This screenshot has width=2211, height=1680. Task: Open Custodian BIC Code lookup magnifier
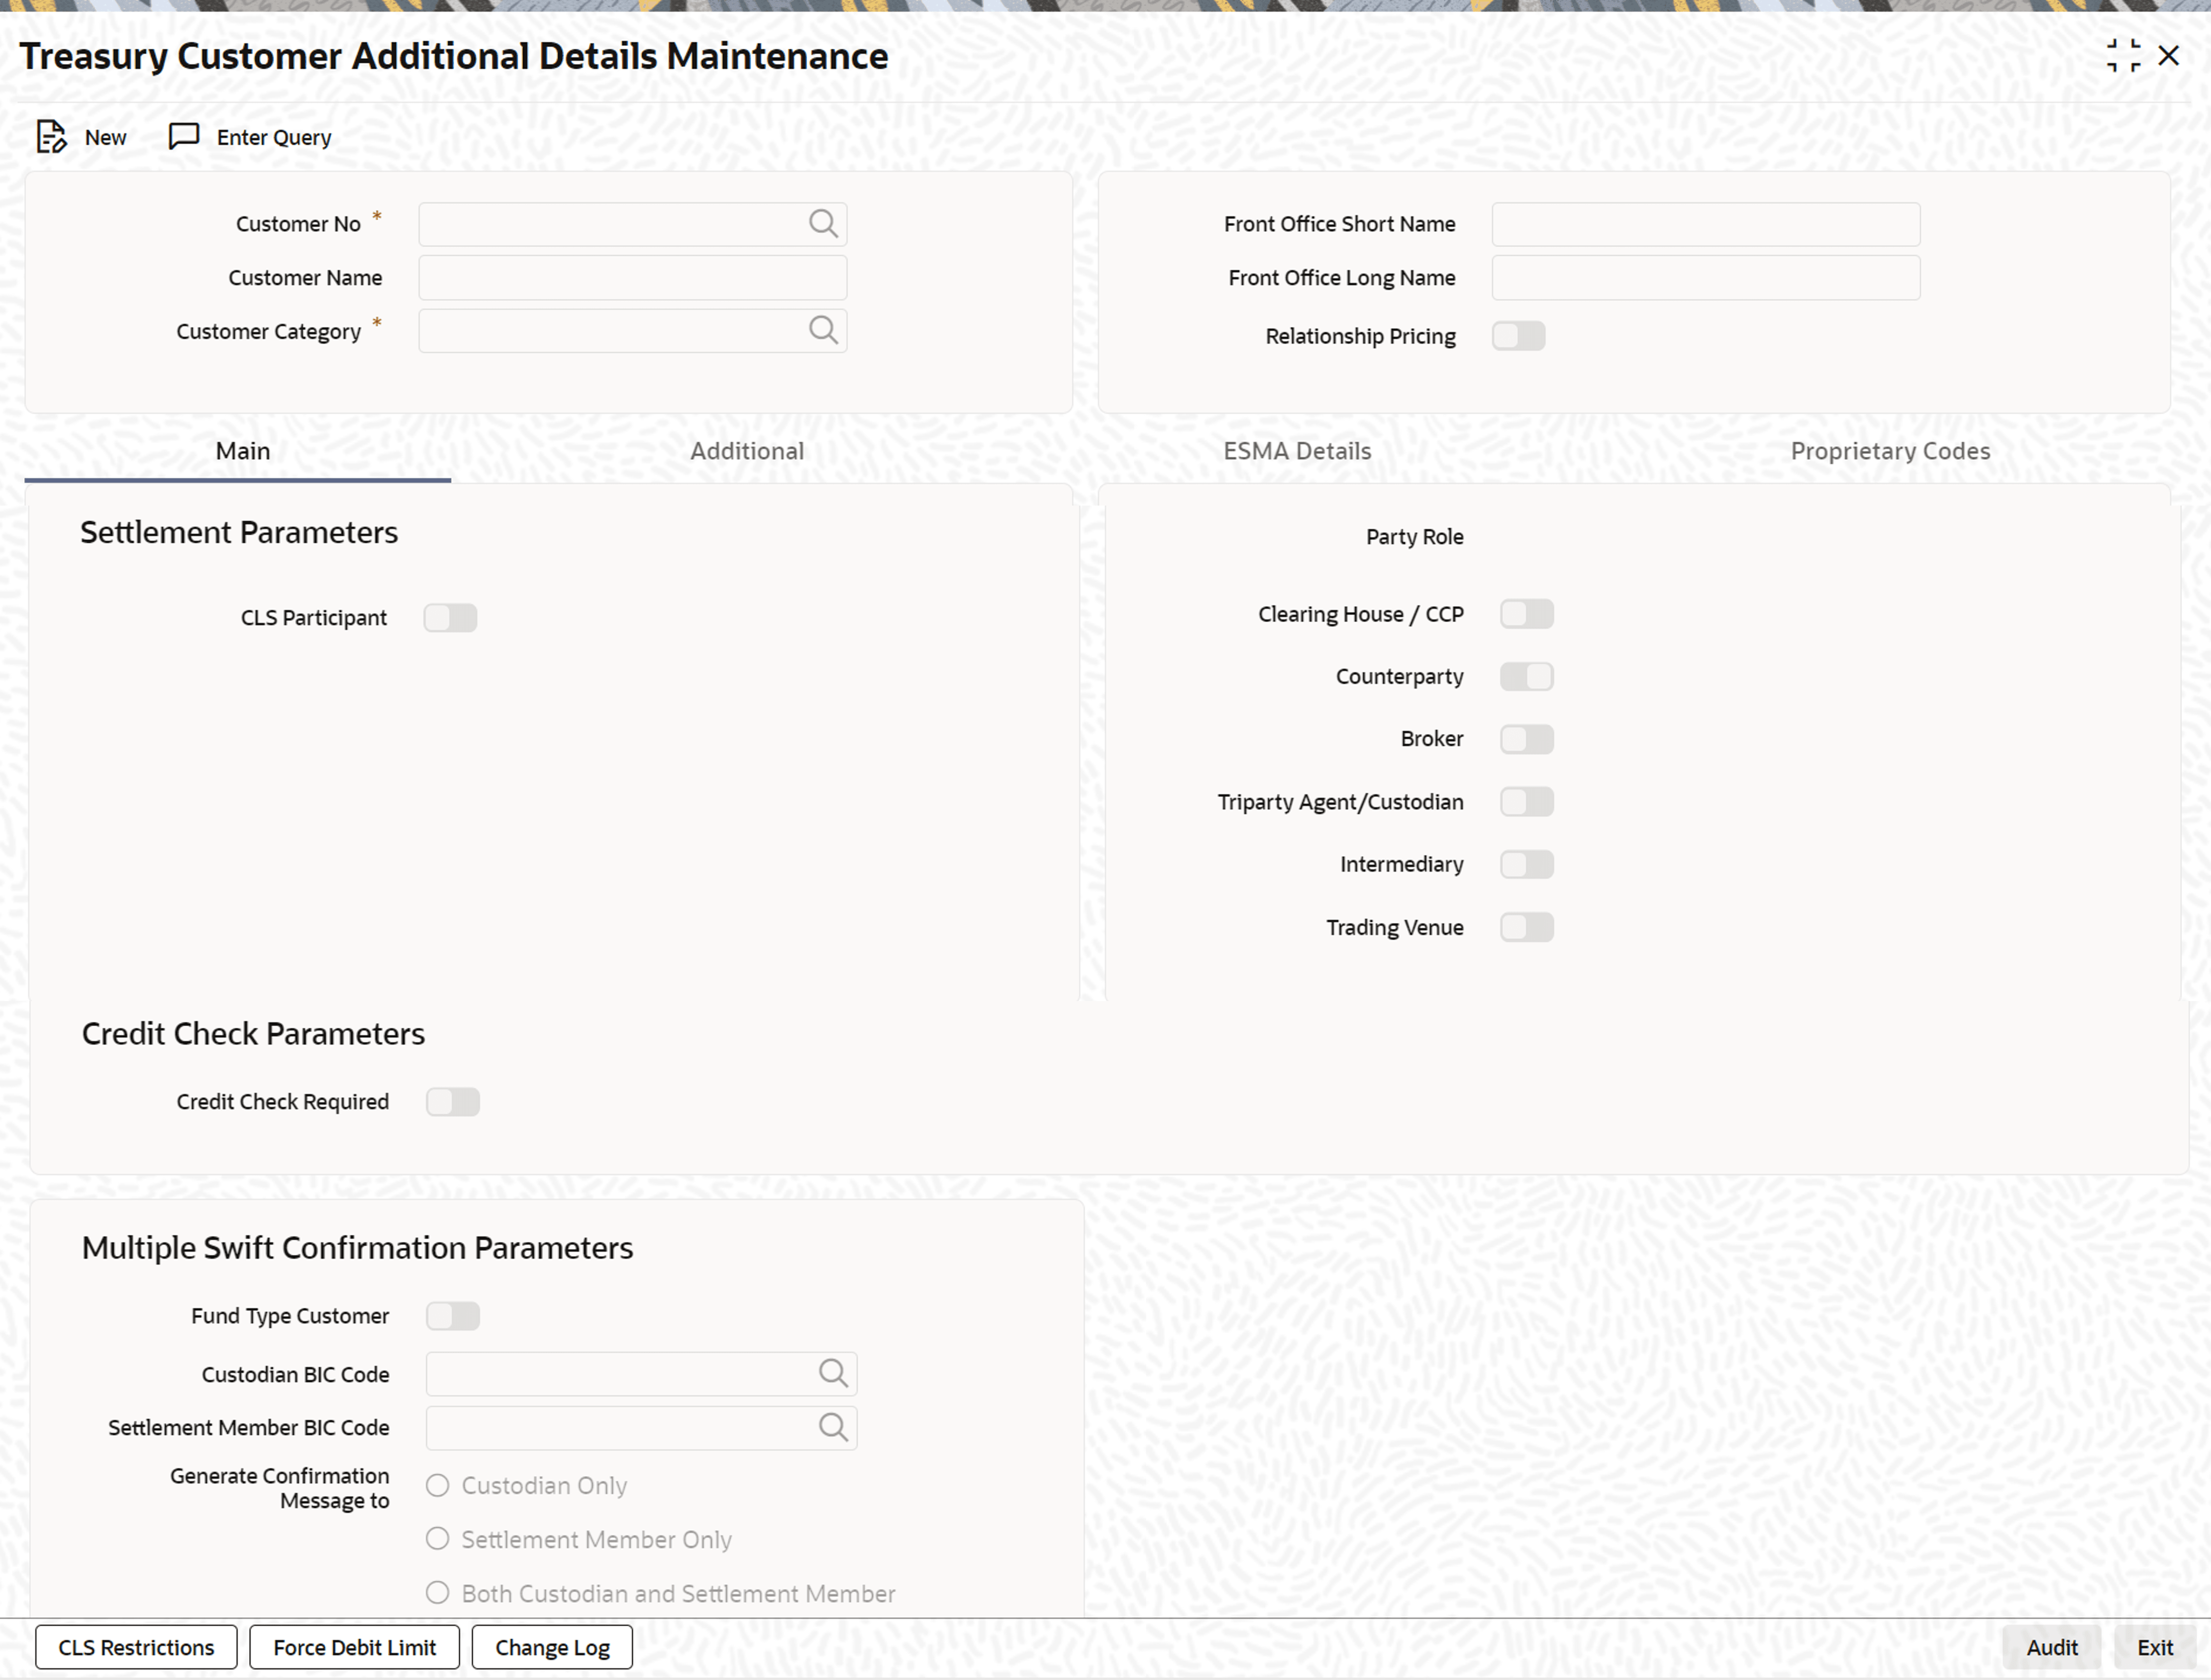(833, 1373)
